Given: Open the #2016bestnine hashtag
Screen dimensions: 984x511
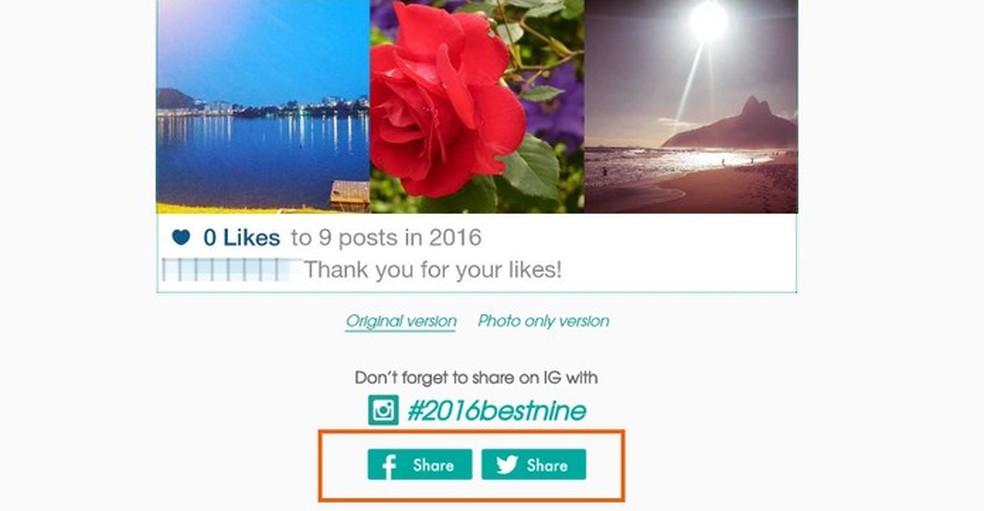Looking at the screenshot, I should coord(496,411).
